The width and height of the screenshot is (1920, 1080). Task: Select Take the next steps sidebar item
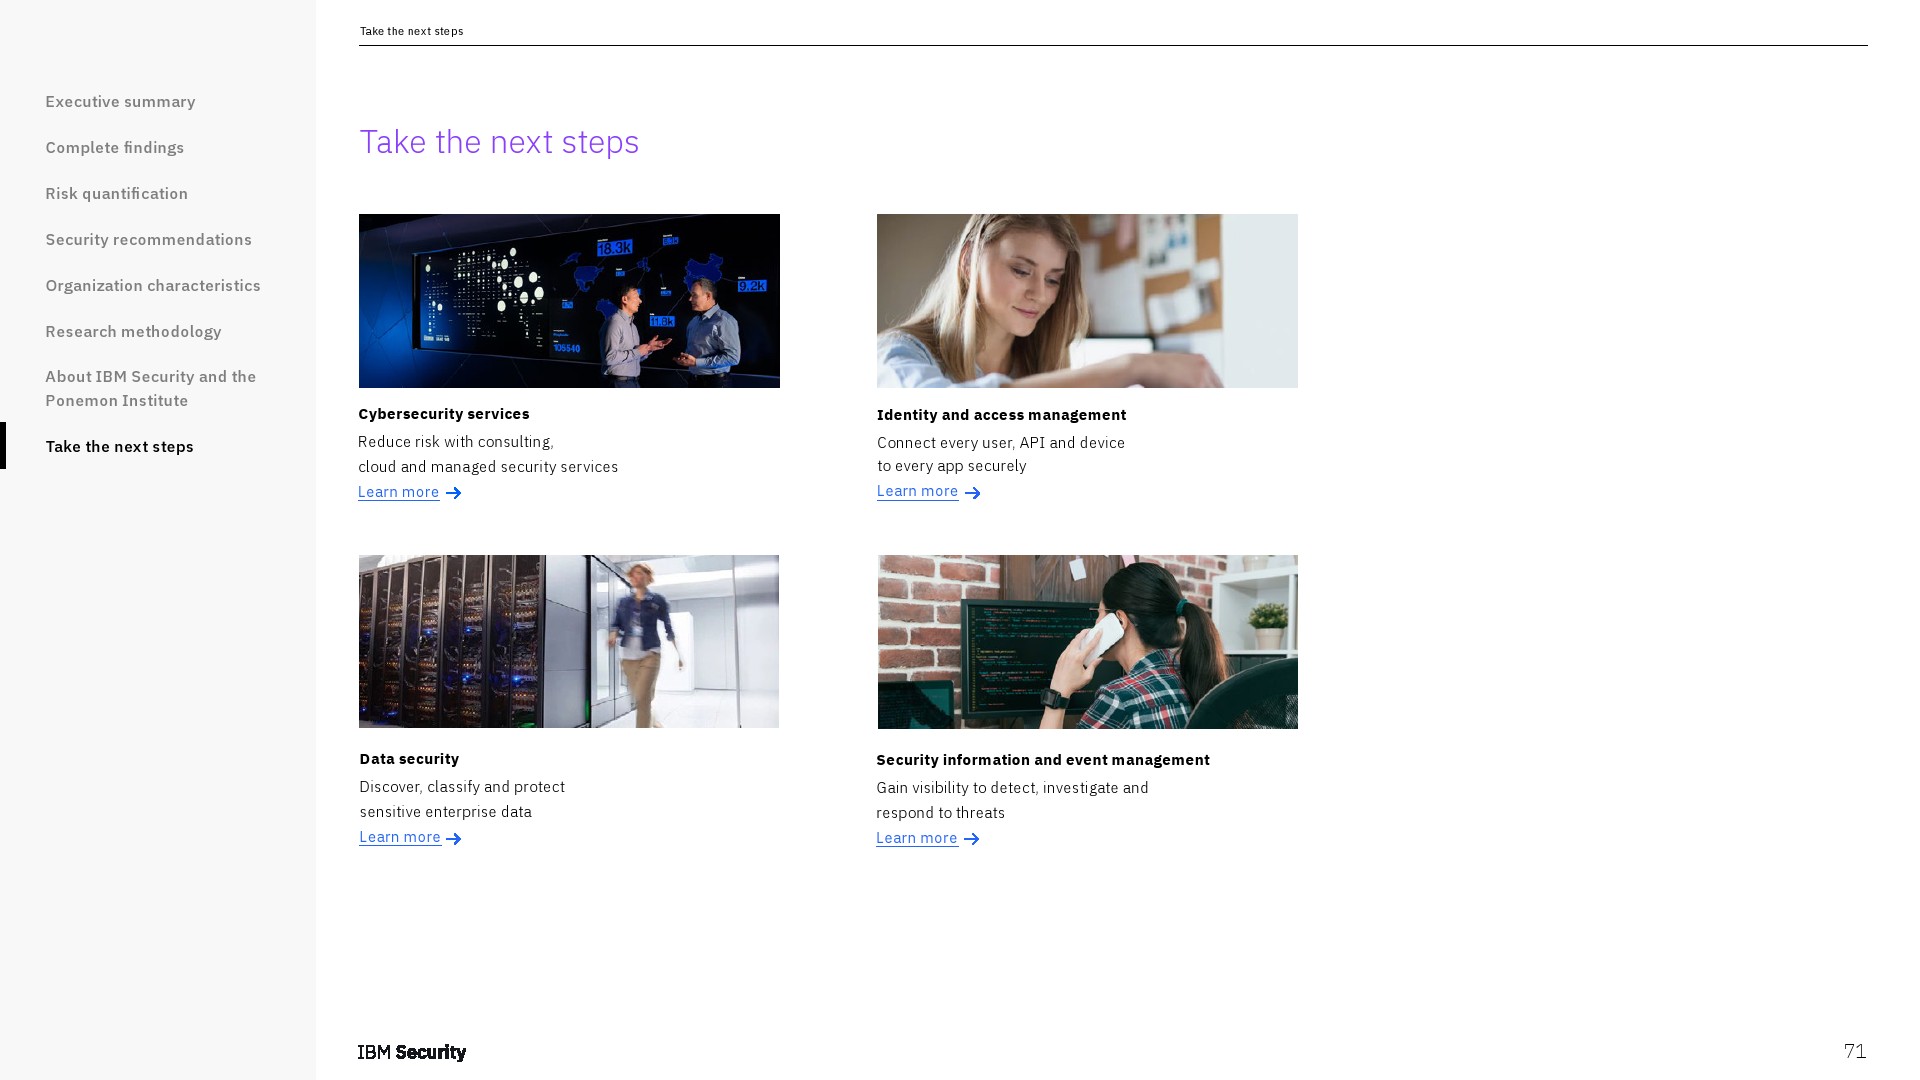click(119, 447)
